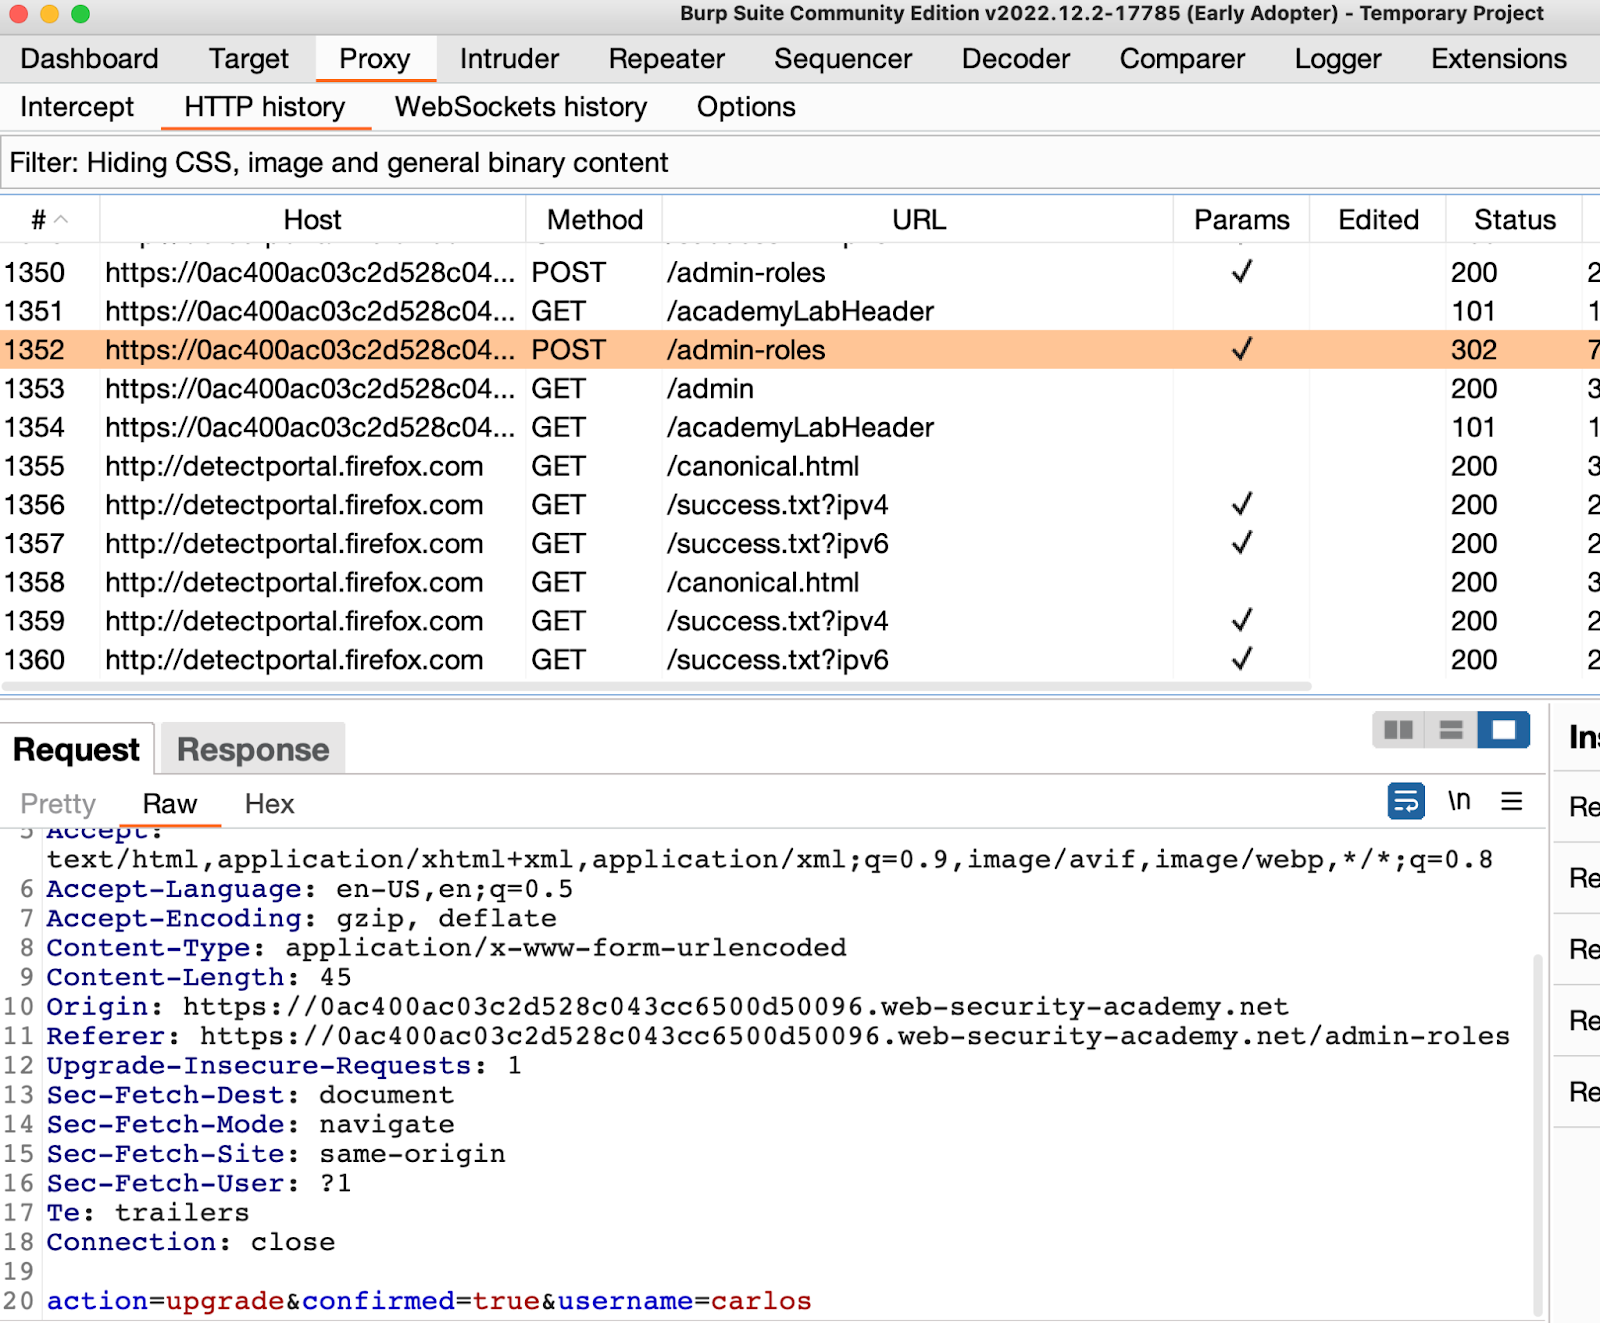Select combined tabbed view layout icon
This screenshot has height=1323, width=1600.
(1504, 730)
